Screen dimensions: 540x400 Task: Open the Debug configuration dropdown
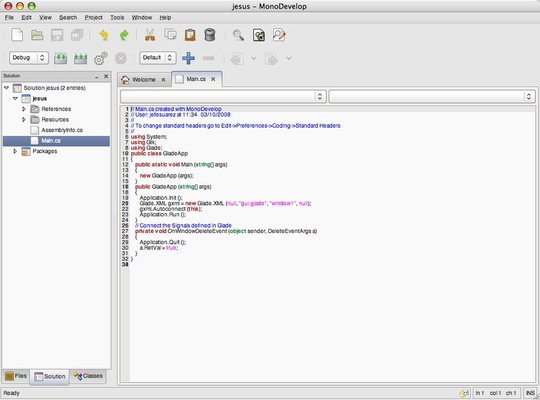pos(29,58)
